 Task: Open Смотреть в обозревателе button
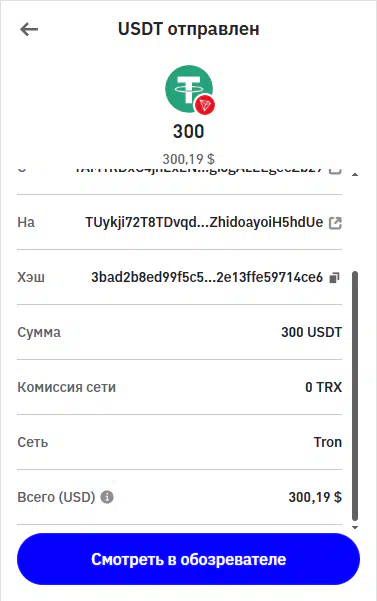(x=188, y=559)
